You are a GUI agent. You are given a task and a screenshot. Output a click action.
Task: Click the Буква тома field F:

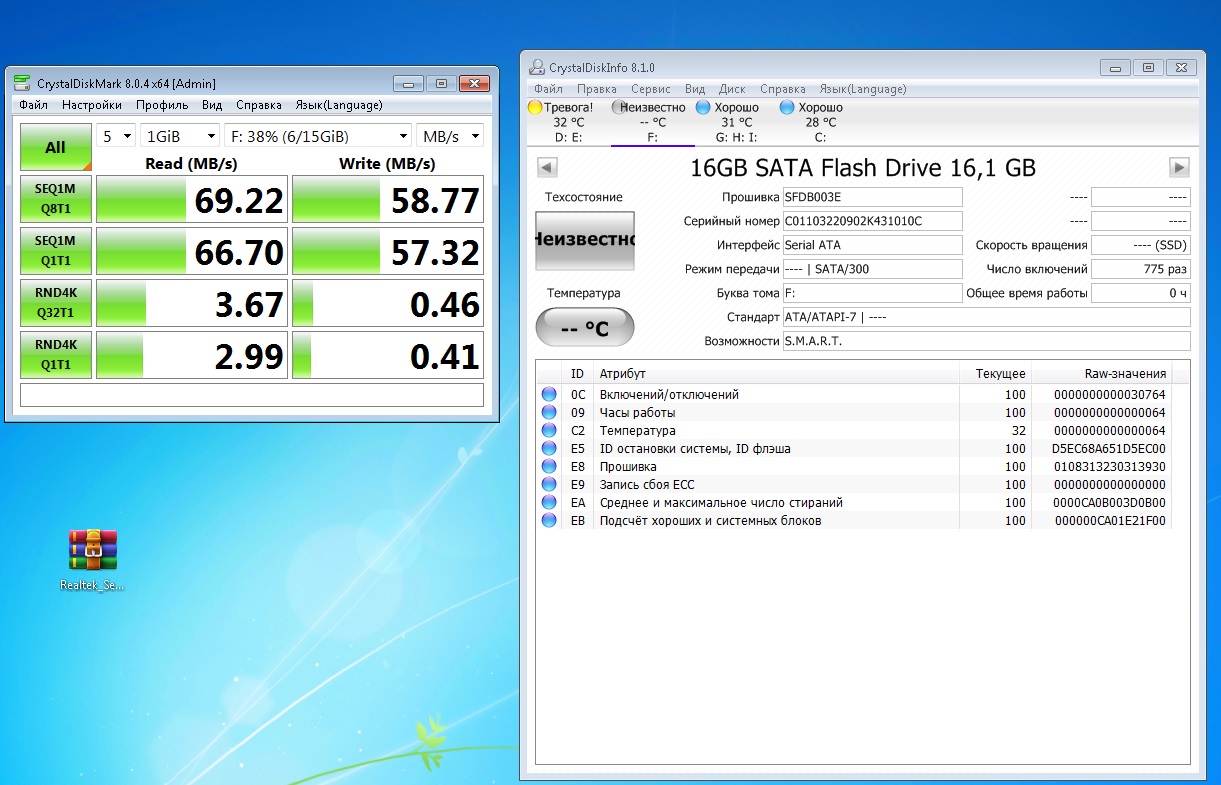click(872, 293)
